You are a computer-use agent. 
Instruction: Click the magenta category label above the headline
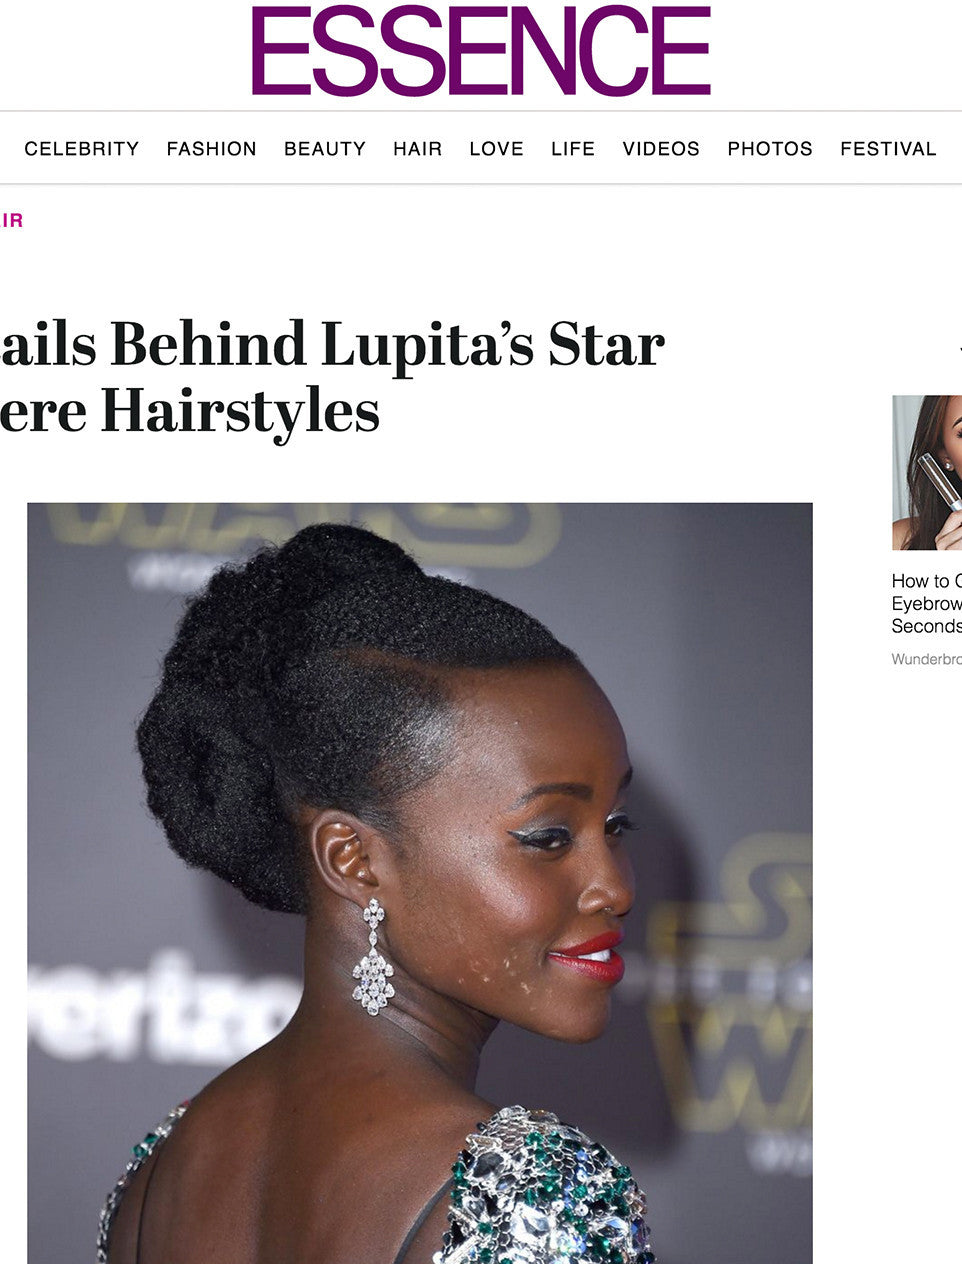coord(11,221)
